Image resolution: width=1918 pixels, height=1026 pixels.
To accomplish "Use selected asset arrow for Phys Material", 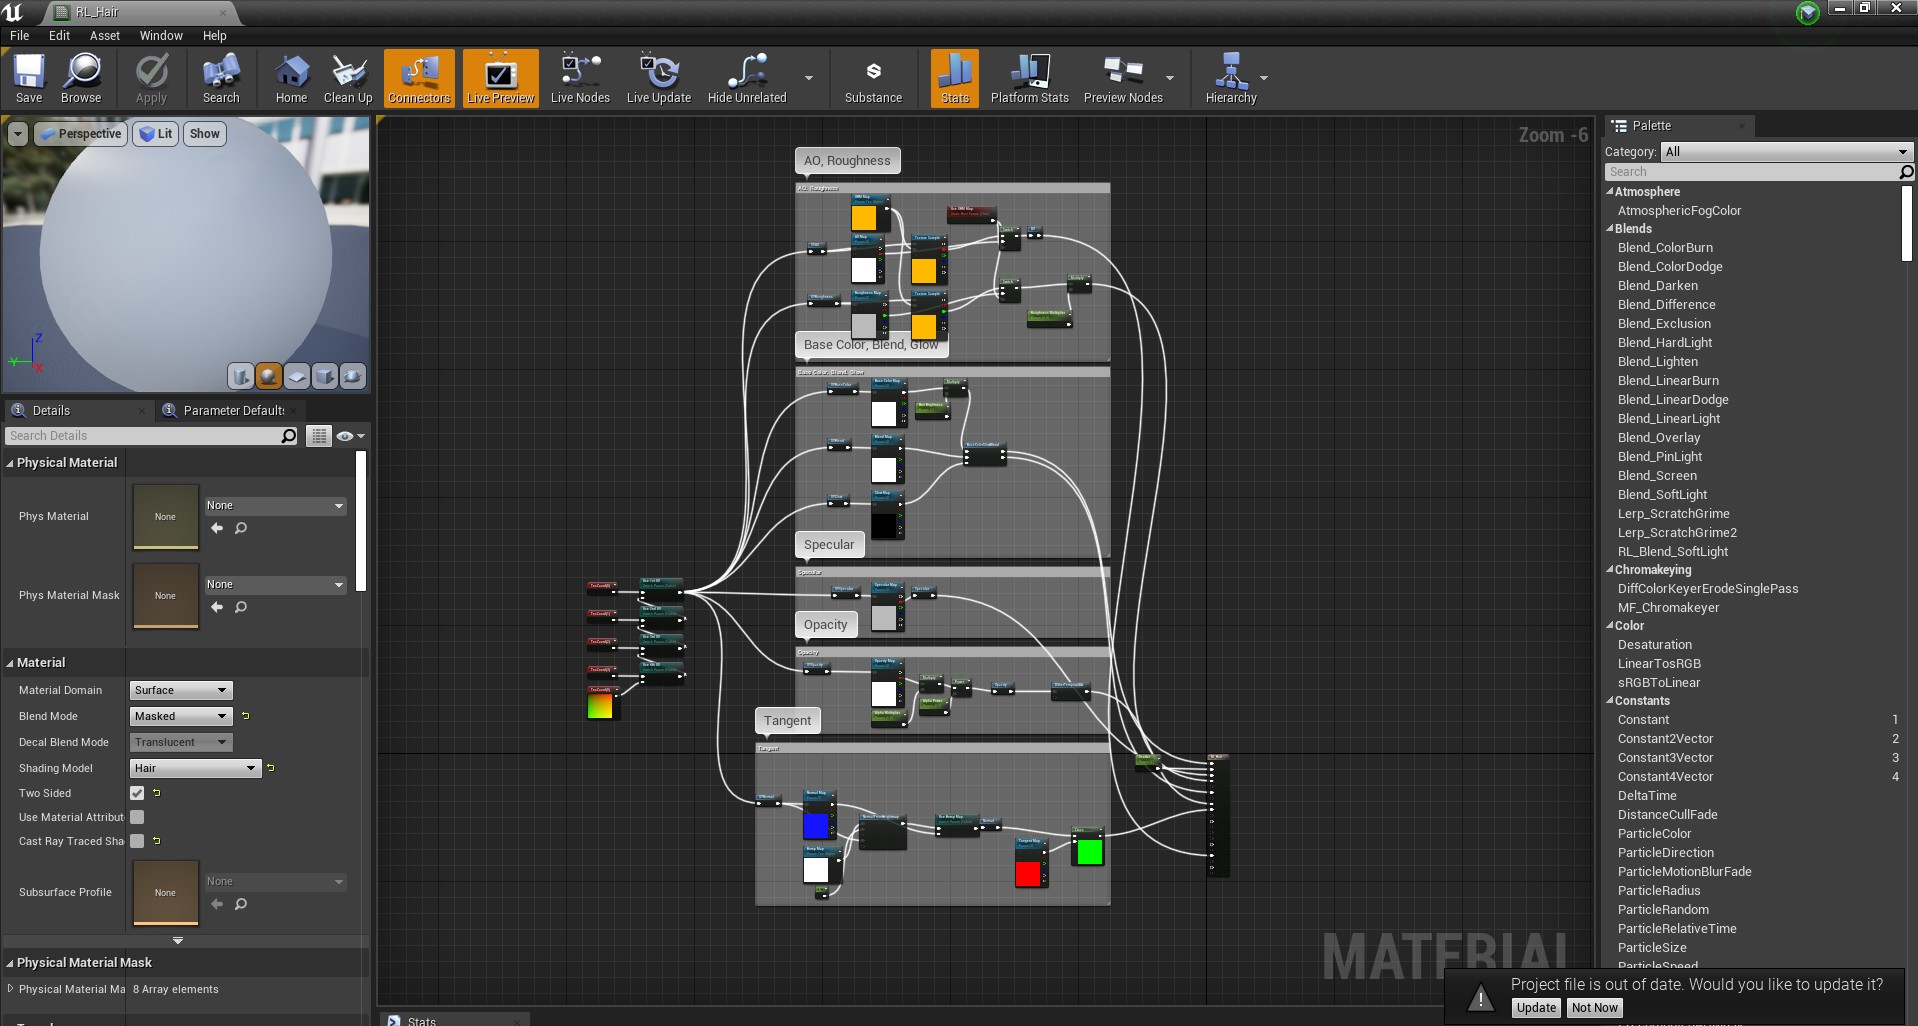I will [x=217, y=528].
